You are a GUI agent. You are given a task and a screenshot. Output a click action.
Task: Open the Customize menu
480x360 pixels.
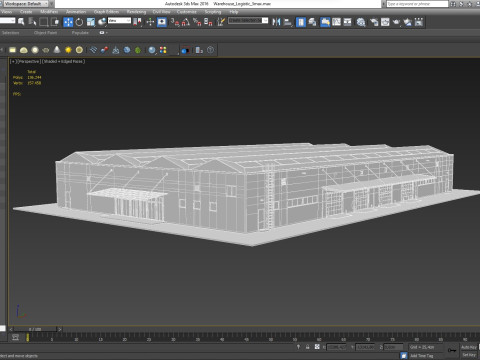pos(187,12)
